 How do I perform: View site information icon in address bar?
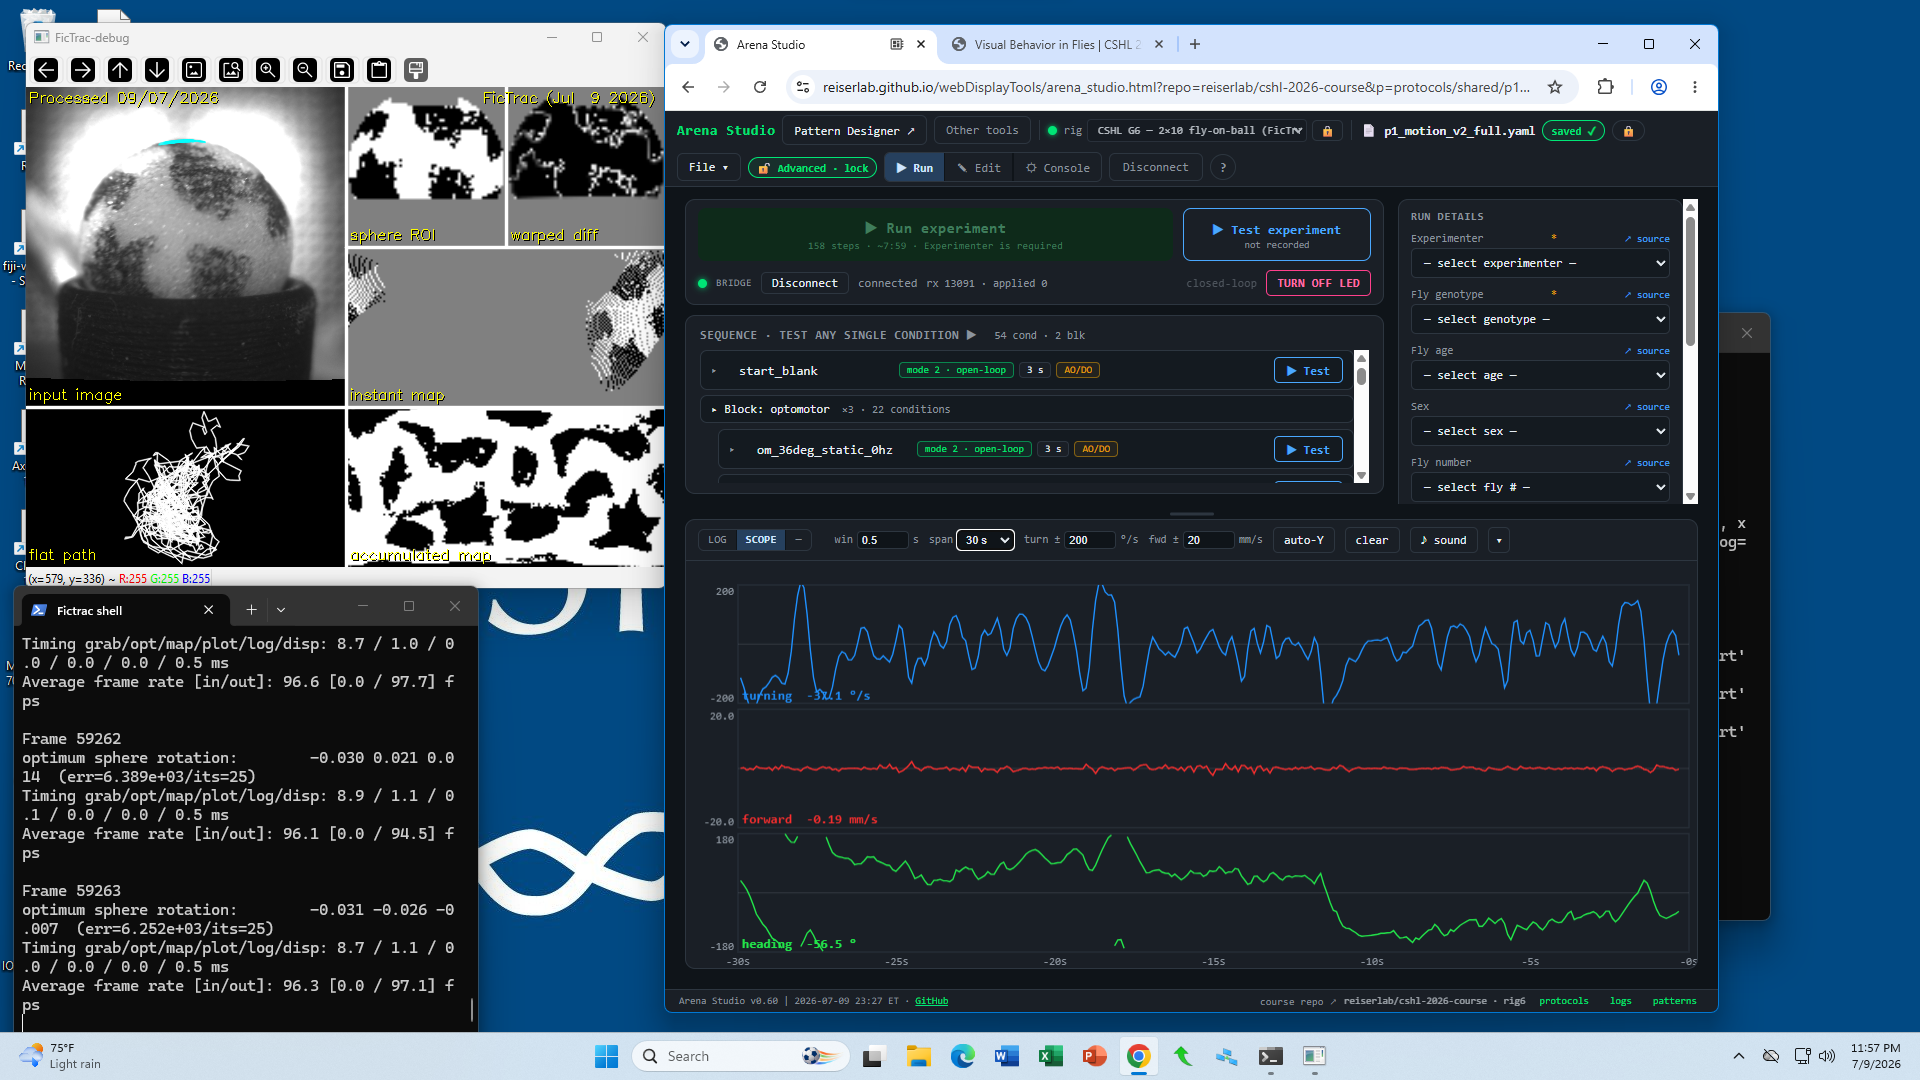802,87
